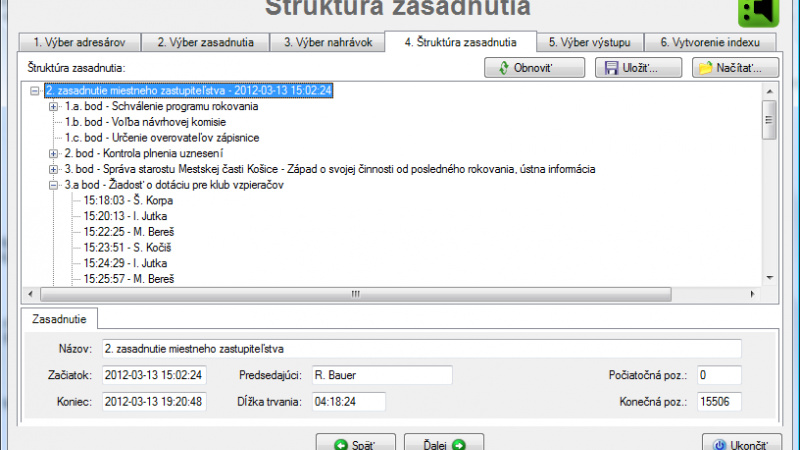
Task: Expand 2. bod Kontrola plnenia uznesení
Action: pos(53,154)
